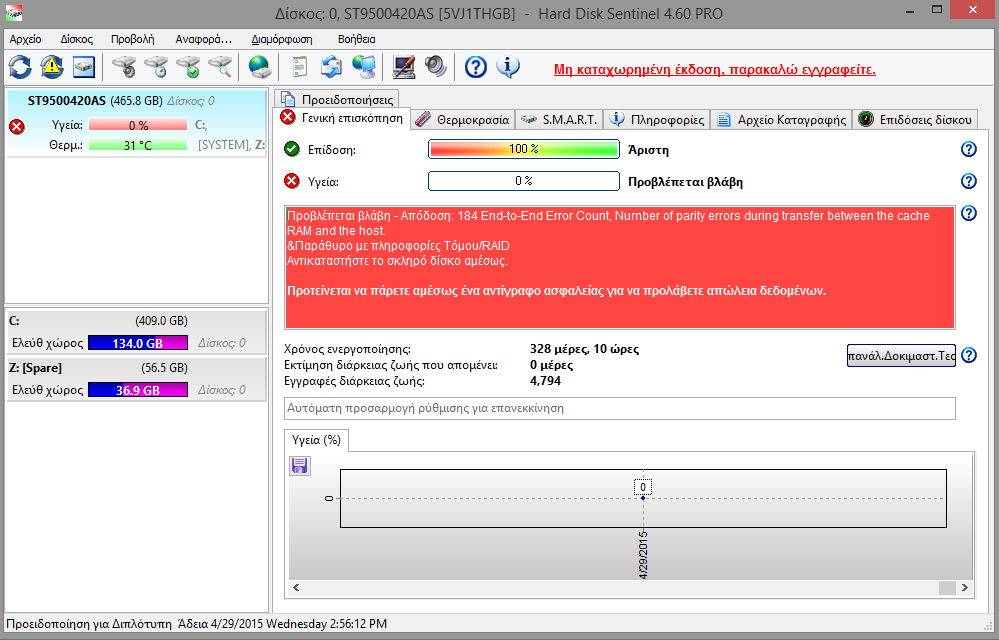Viewport: 999px width, 640px height.
Task: Open the S.M.A.R.T. tab
Action: coord(559,120)
